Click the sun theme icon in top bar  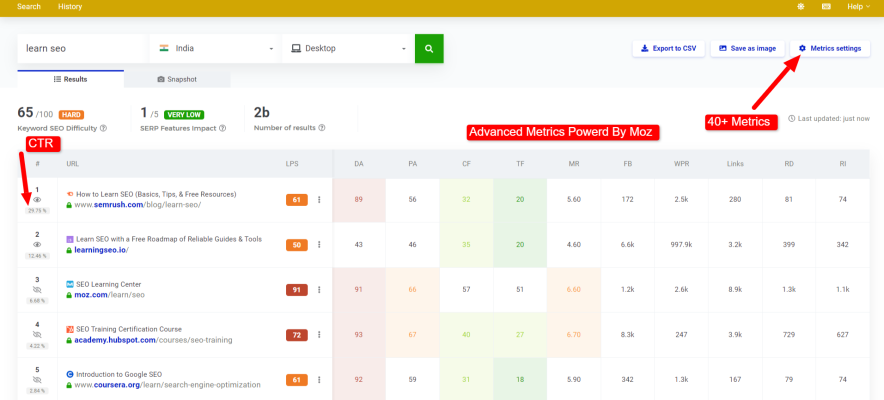(801, 7)
